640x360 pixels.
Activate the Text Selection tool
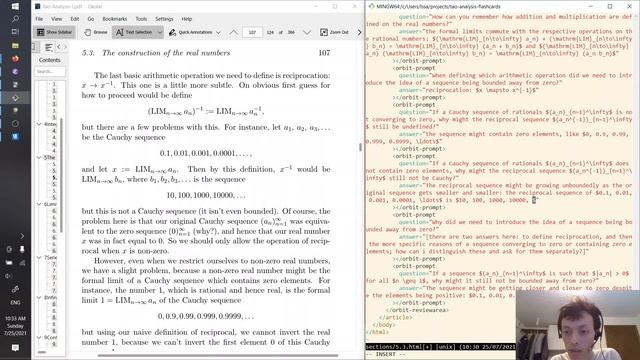[x=133, y=32]
